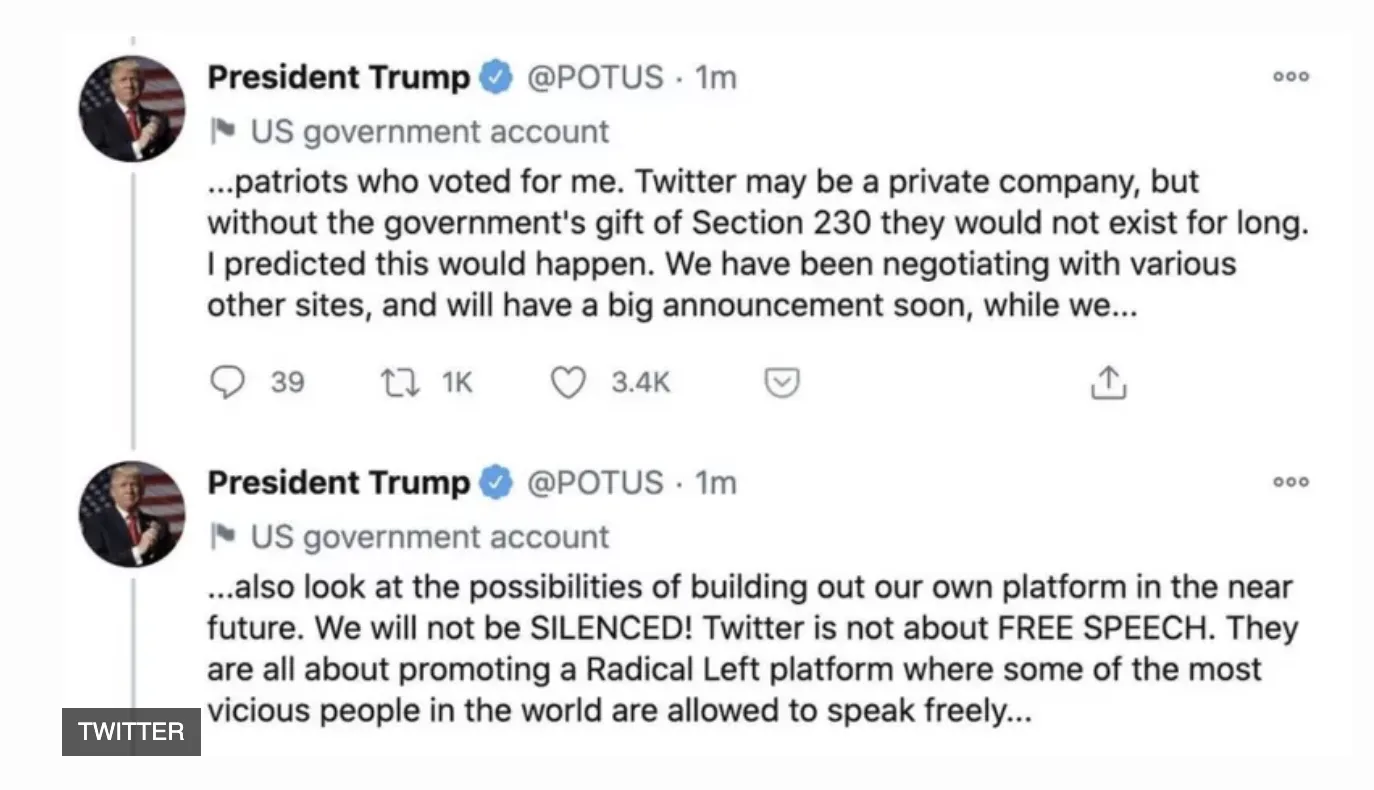Click the verified badge on the second tweet
The height and width of the screenshot is (790, 1374).
(496, 483)
